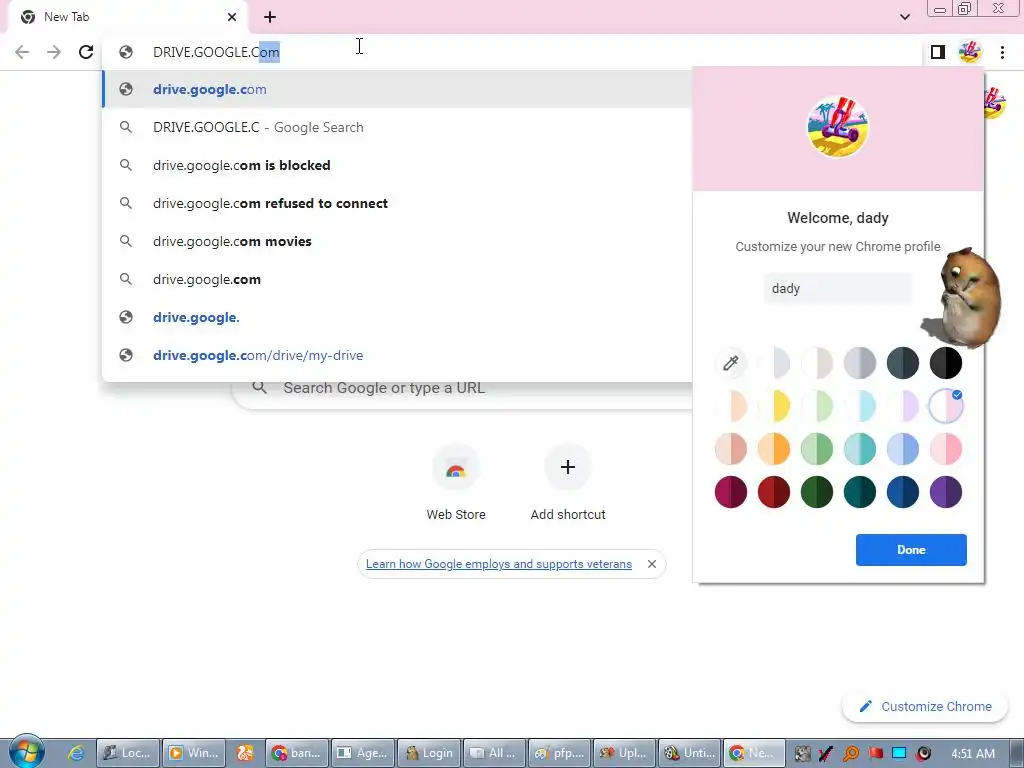Open the Web Store shortcut
Viewport: 1024px width, 768px height.
click(x=456, y=483)
